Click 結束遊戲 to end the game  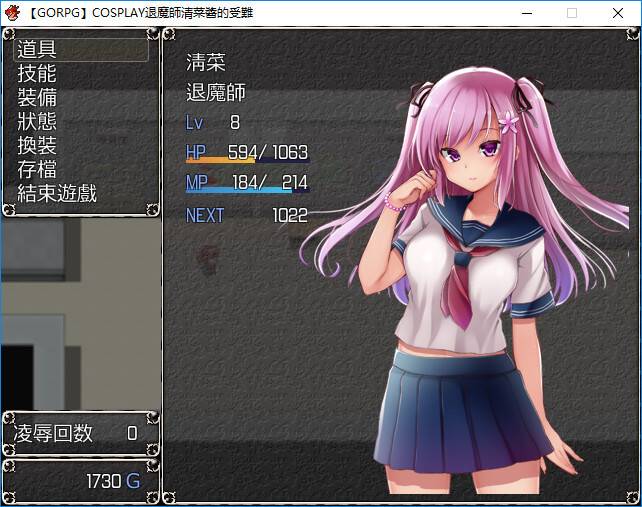pos(57,194)
